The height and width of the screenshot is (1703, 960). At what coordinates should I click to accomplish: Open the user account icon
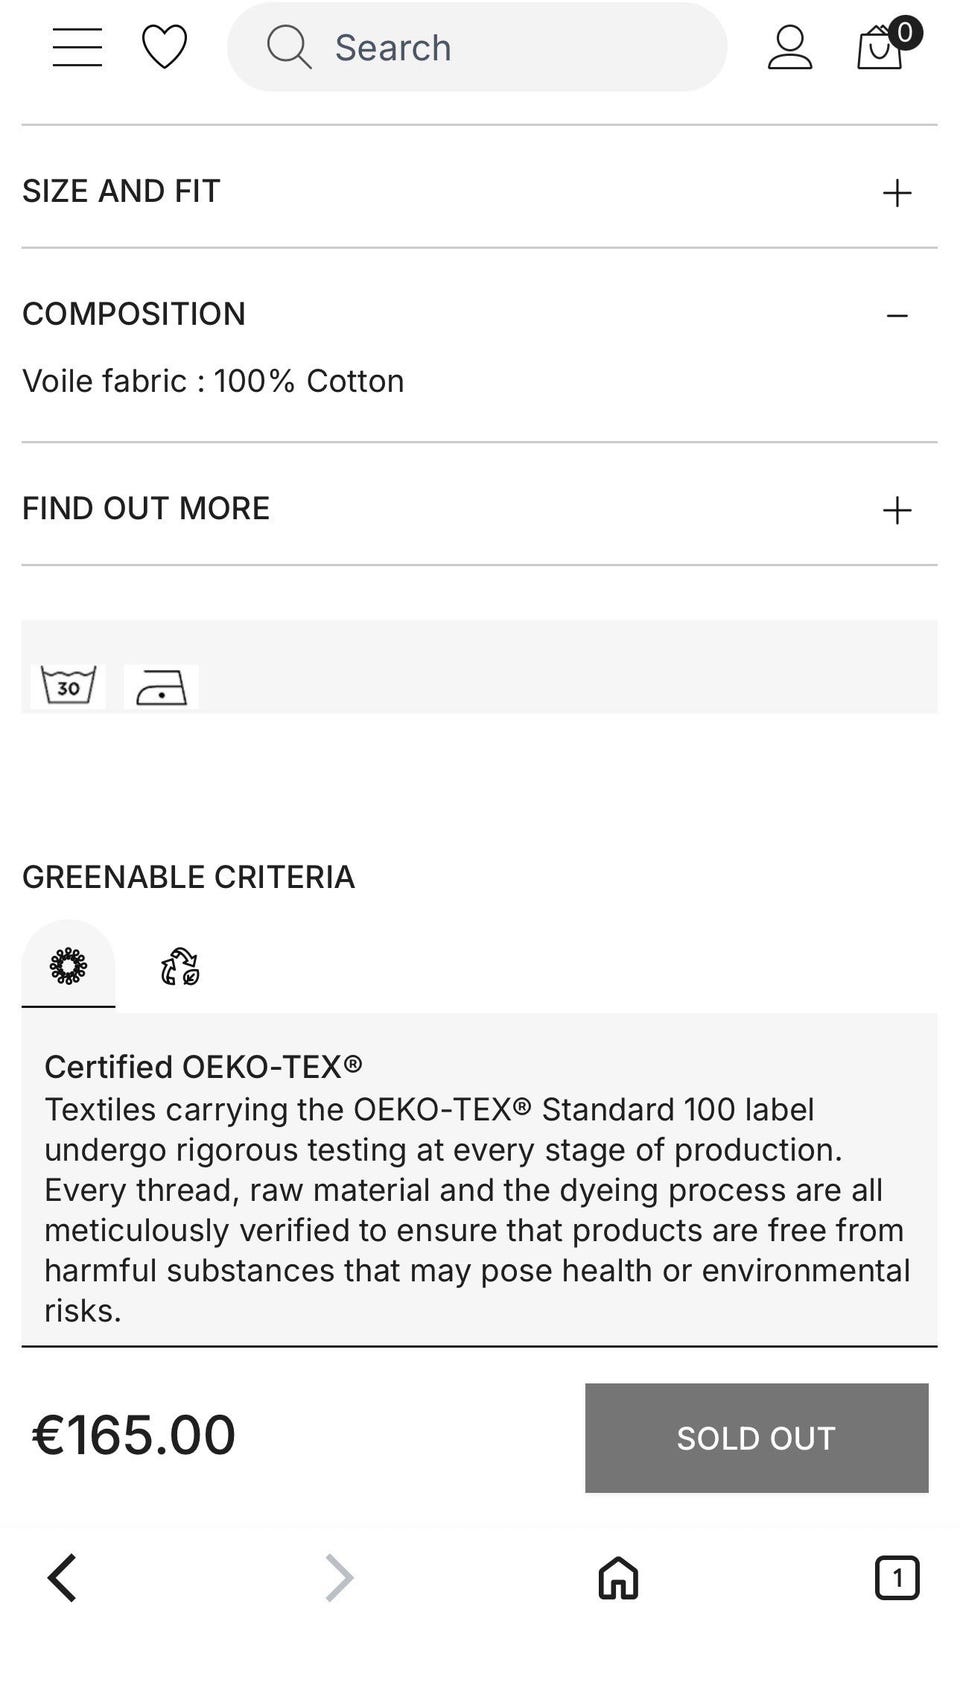(789, 47)
